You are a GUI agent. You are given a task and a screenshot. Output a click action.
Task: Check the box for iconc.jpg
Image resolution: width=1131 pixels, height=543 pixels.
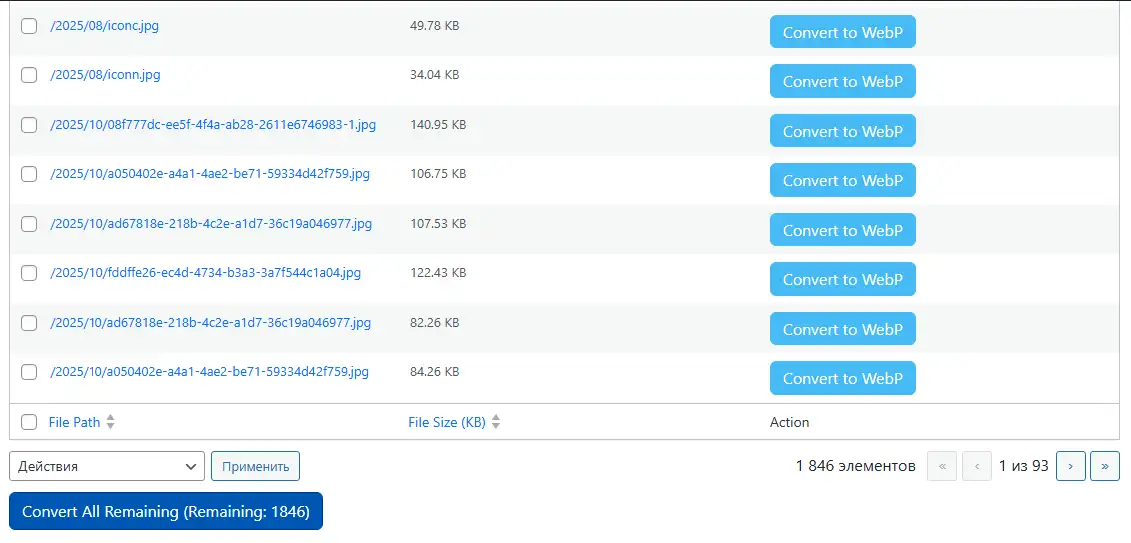(x=29, y=26)
